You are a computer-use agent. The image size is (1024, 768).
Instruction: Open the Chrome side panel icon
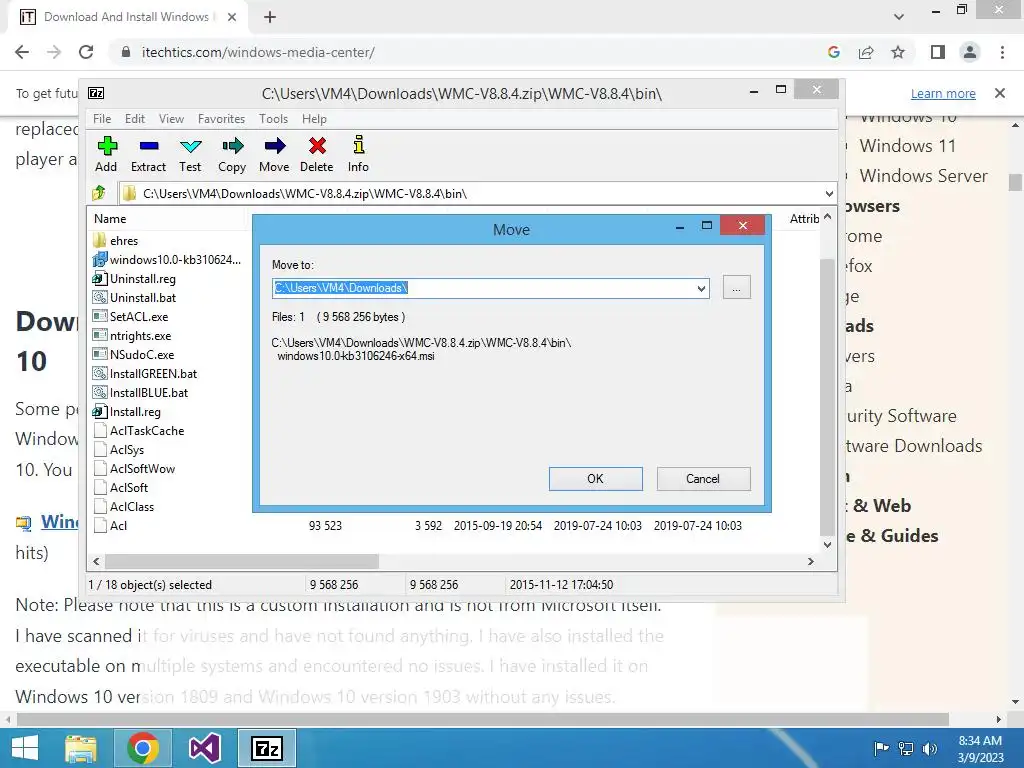click(x=938, y=52)
